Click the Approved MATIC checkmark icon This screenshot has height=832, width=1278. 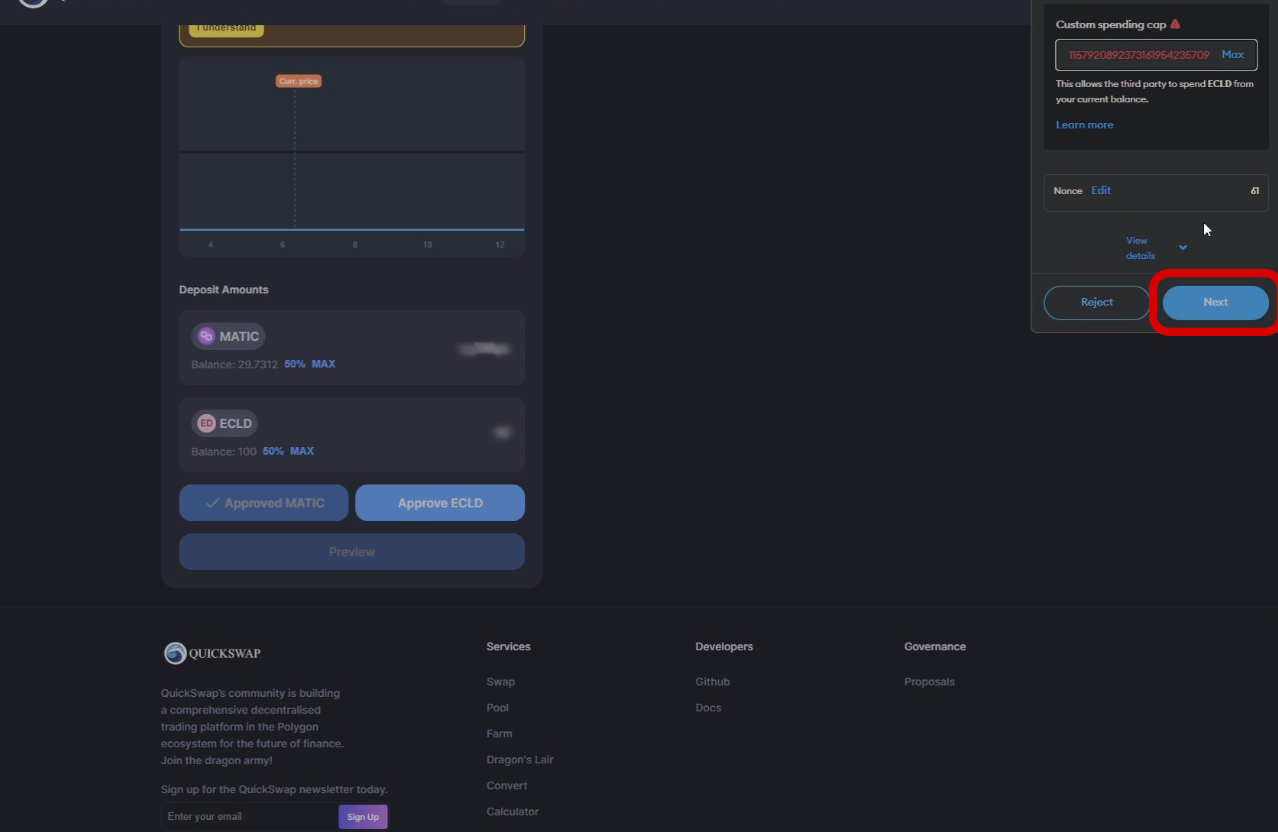click(x=212, y=503)
